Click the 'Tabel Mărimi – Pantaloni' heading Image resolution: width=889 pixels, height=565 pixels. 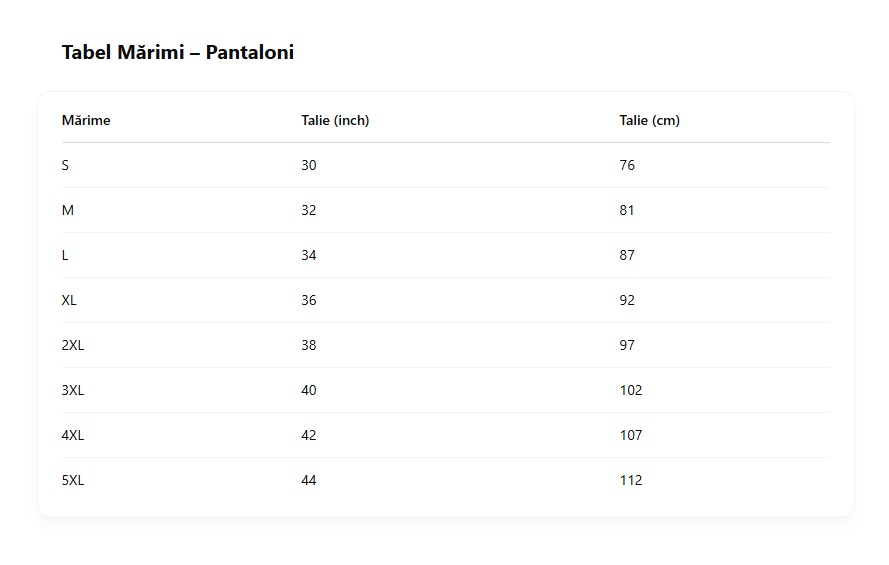(177, 52)
